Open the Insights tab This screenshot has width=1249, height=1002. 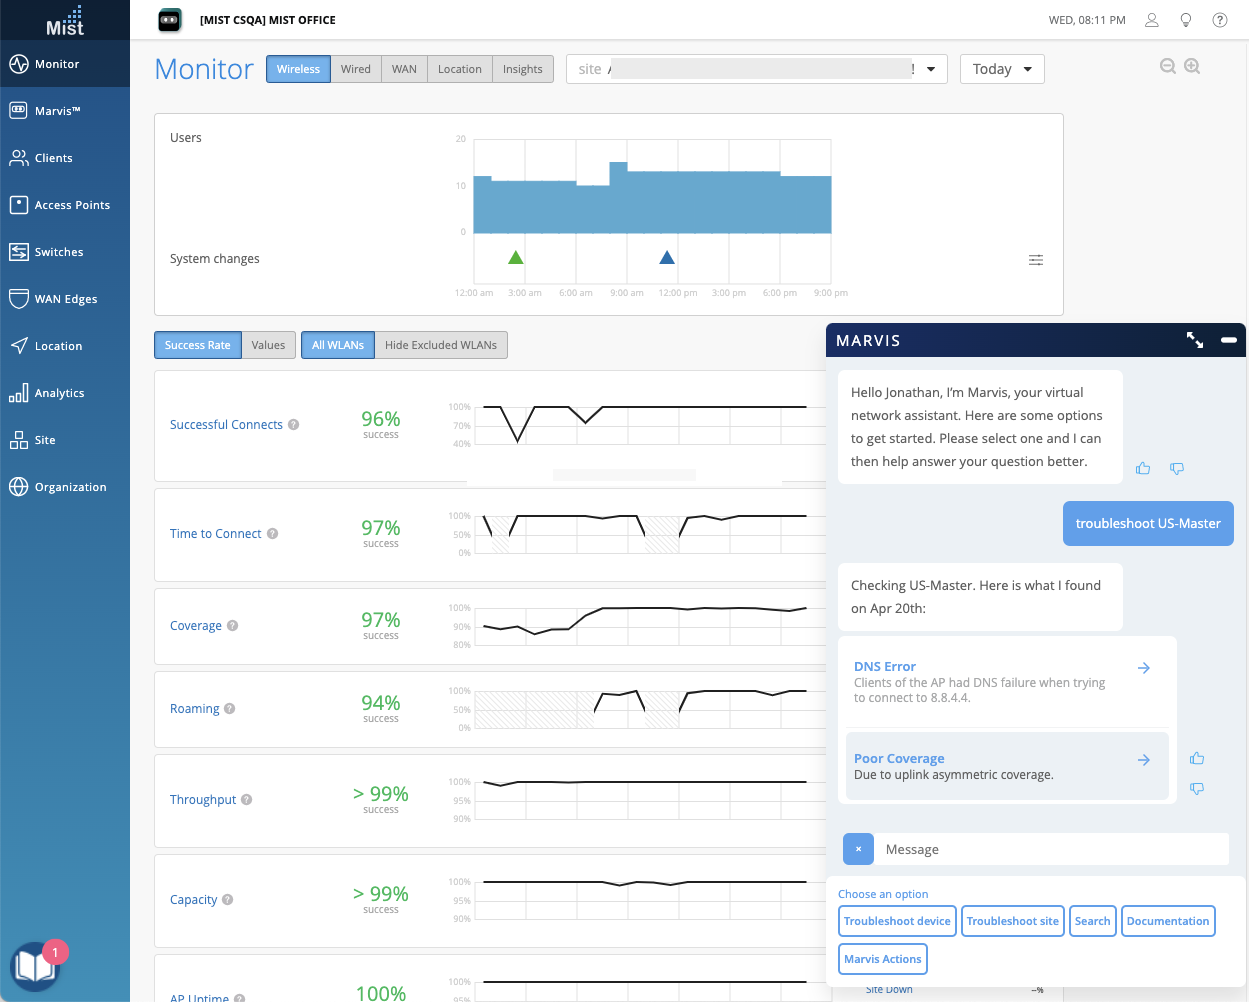pos(523,69)
